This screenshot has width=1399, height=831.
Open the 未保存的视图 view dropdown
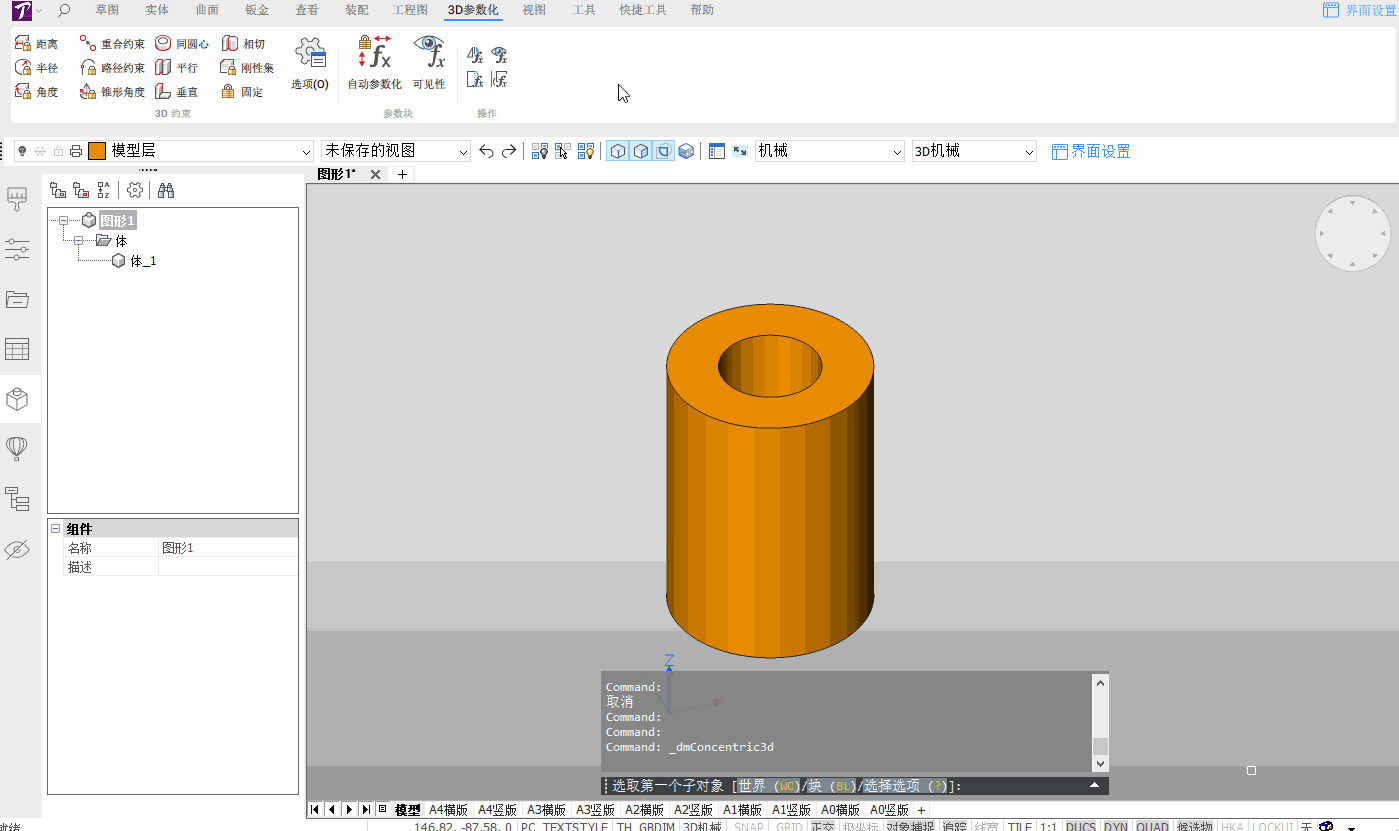coord(396,151)
